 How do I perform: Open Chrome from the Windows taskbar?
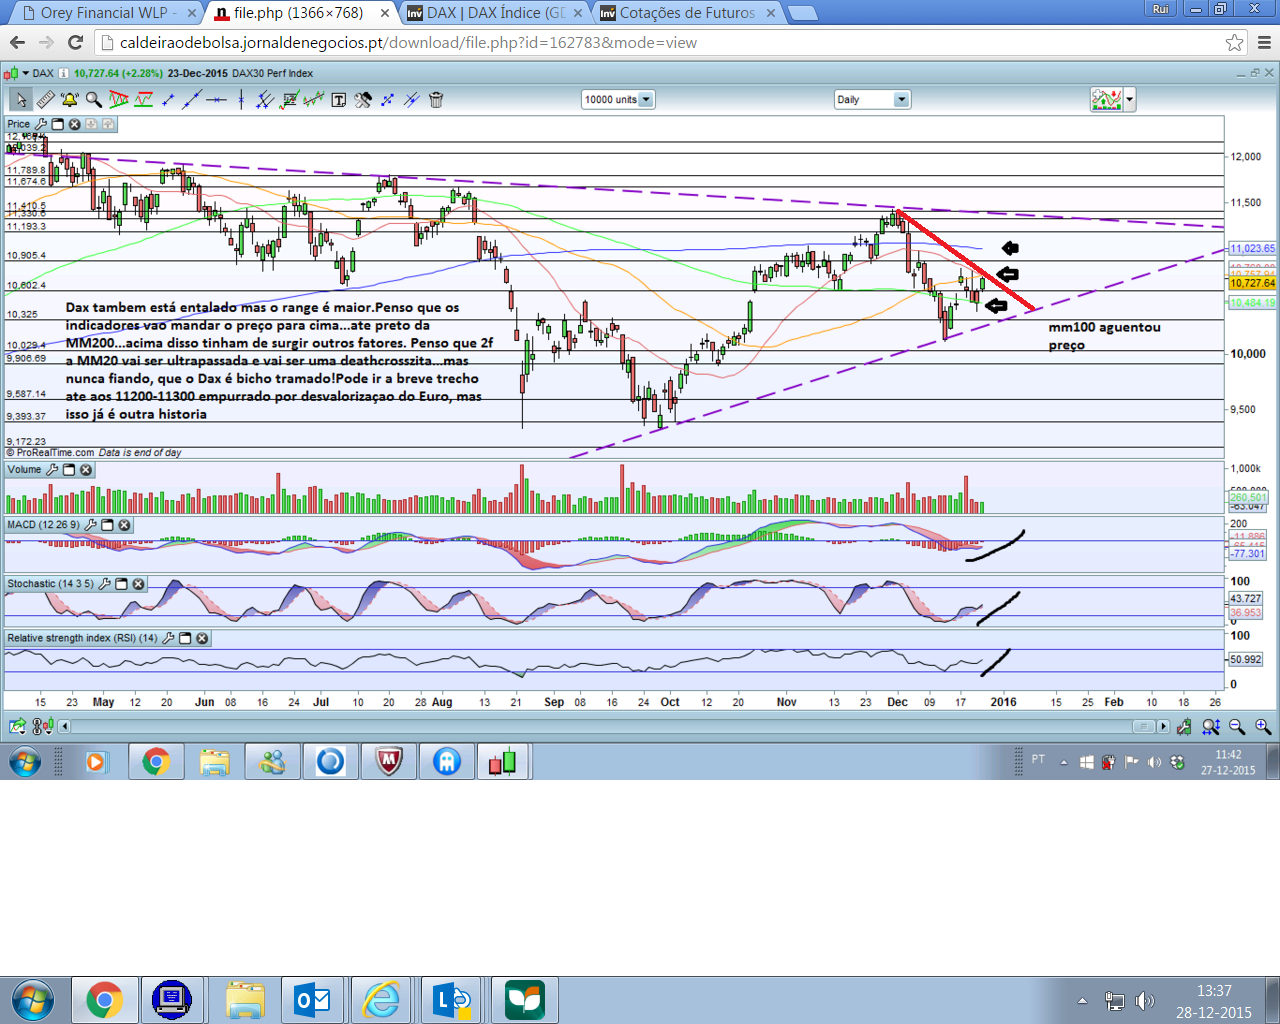pos(104,1000)
